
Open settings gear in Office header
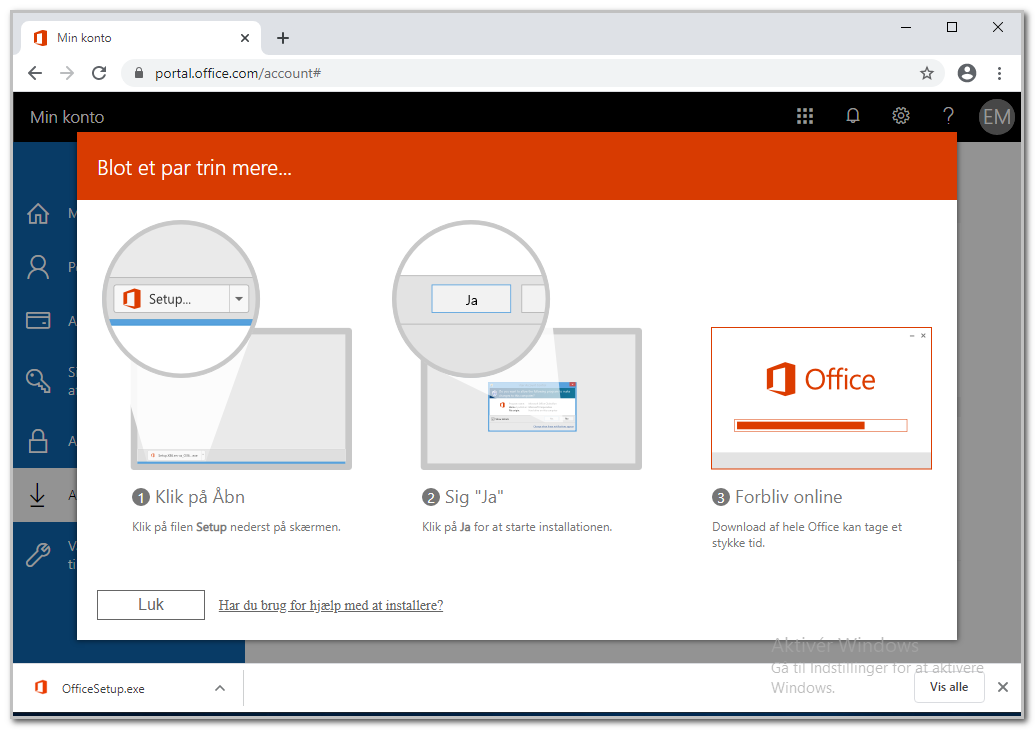901,117
